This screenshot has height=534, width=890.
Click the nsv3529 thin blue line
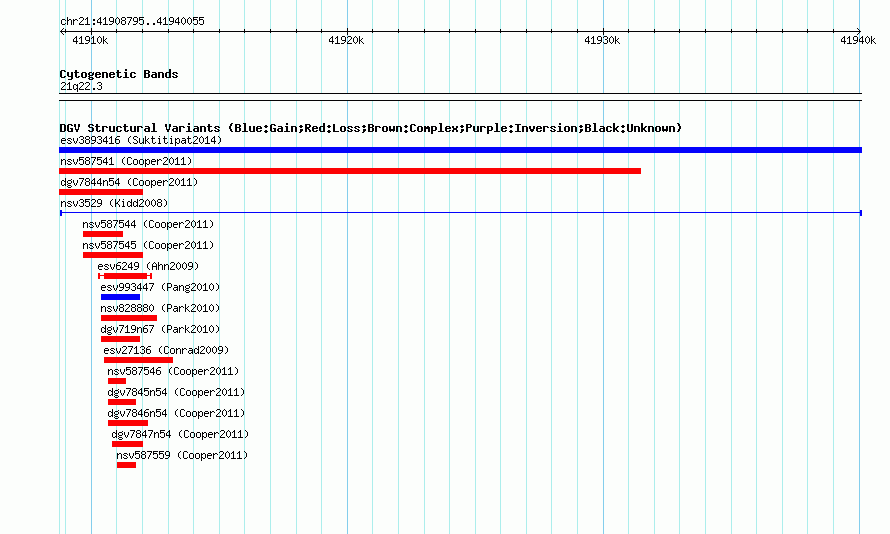tap(461, 213)
